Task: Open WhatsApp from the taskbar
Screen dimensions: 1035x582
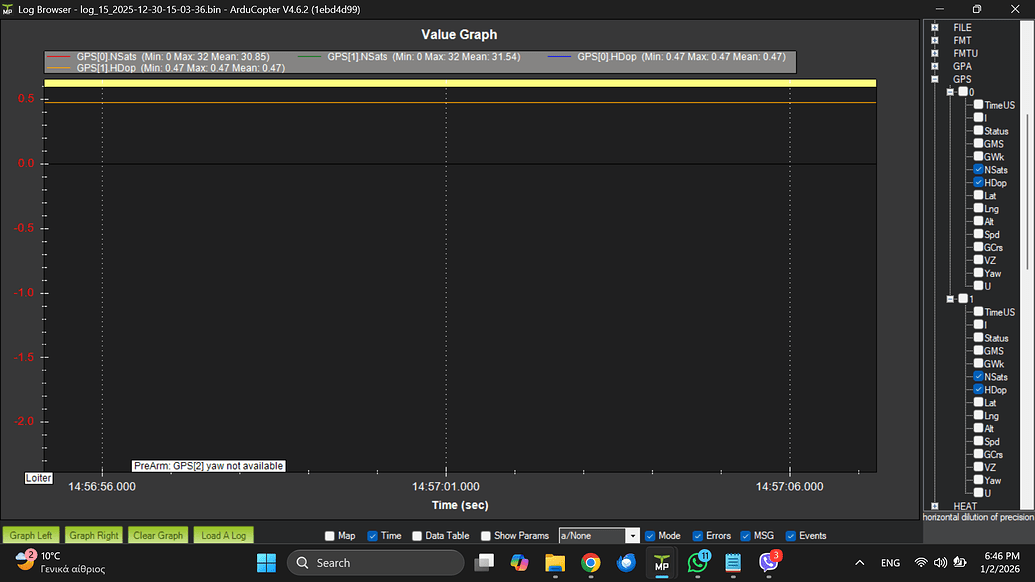Action: (x=697, y=563)
